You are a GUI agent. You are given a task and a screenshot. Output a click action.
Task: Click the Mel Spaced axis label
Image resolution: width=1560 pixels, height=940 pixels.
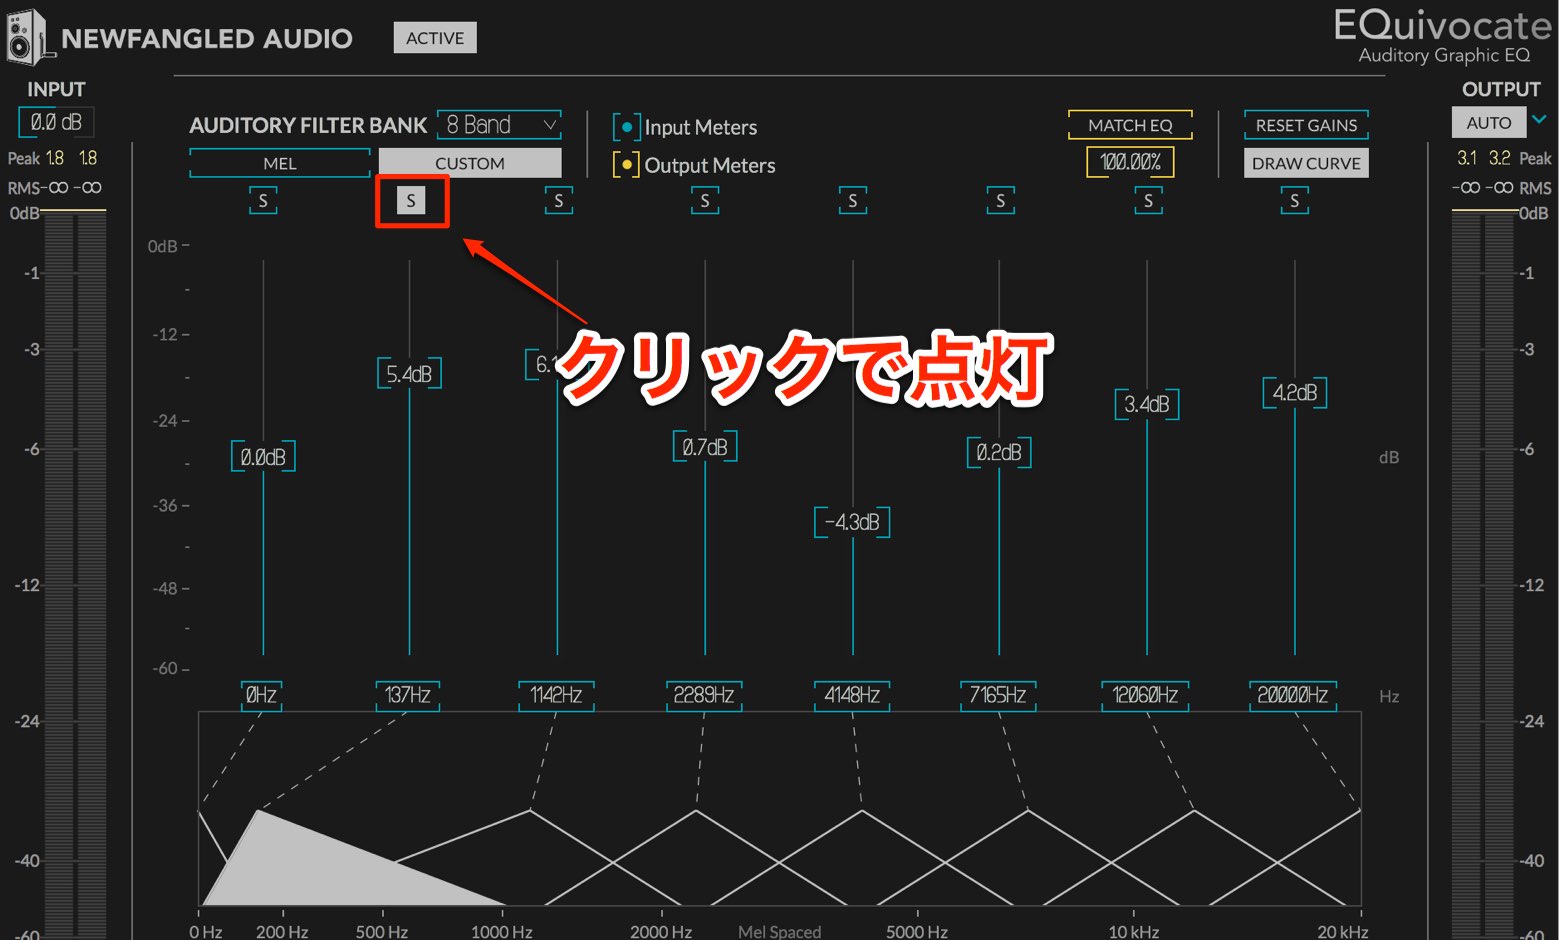(x=779, y=931)
